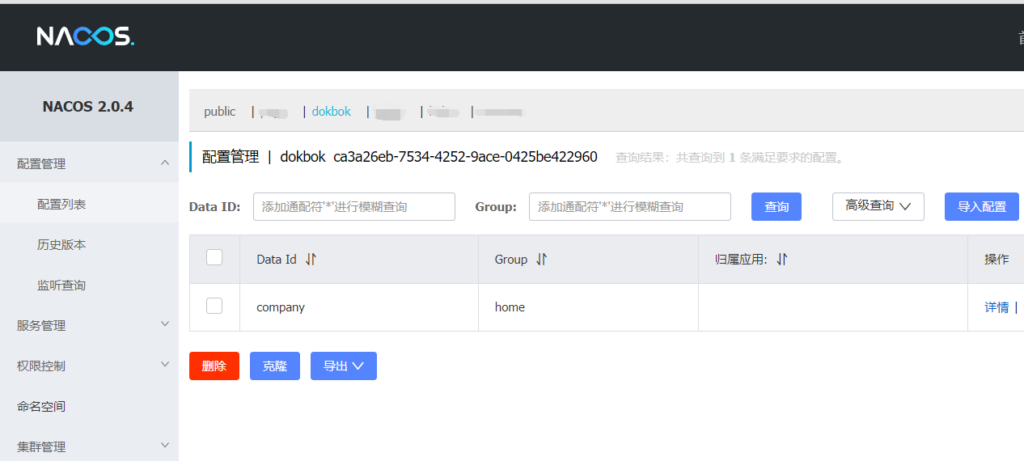The height and width of the screenshot is (461, 1024).
Task: Click the NACOS logo
Action: [x=86, y=36]
